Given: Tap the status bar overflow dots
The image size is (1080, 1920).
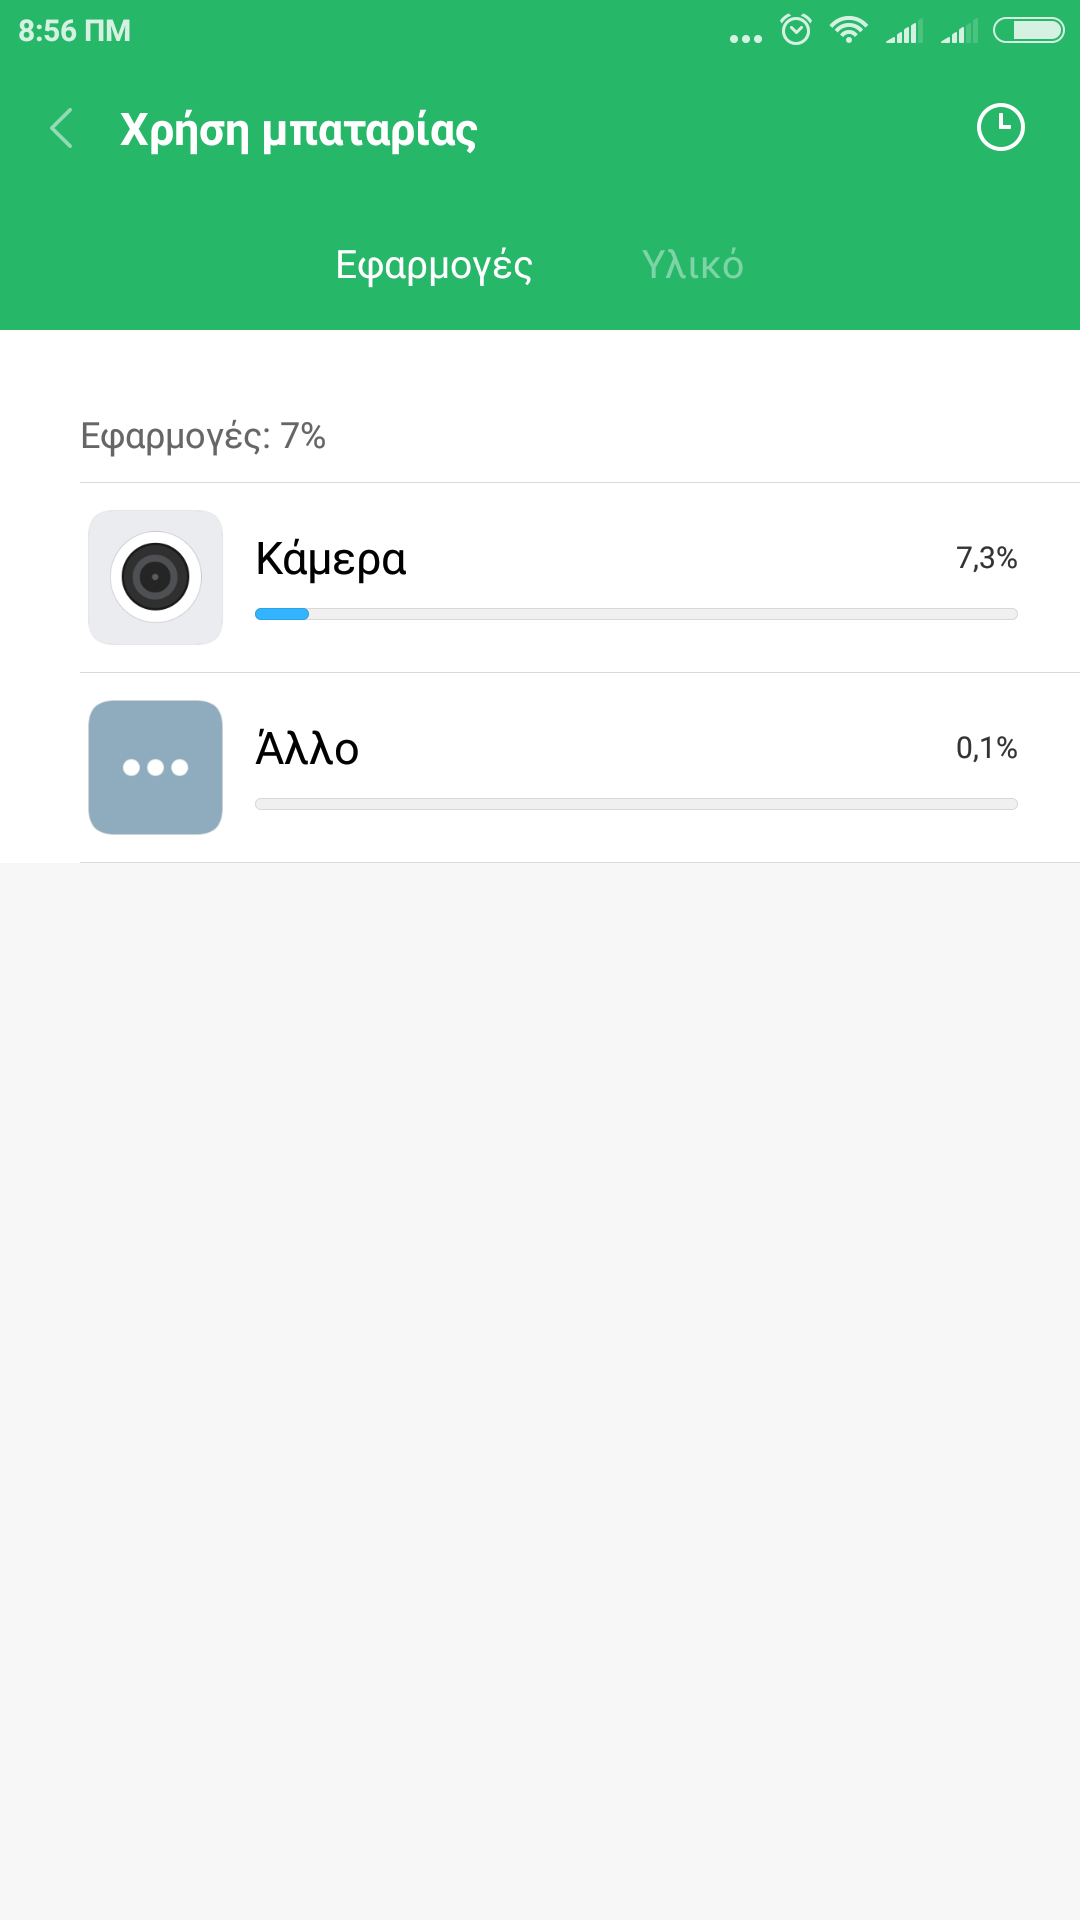Looking at the screenshot, I should [x=745, y=39].
